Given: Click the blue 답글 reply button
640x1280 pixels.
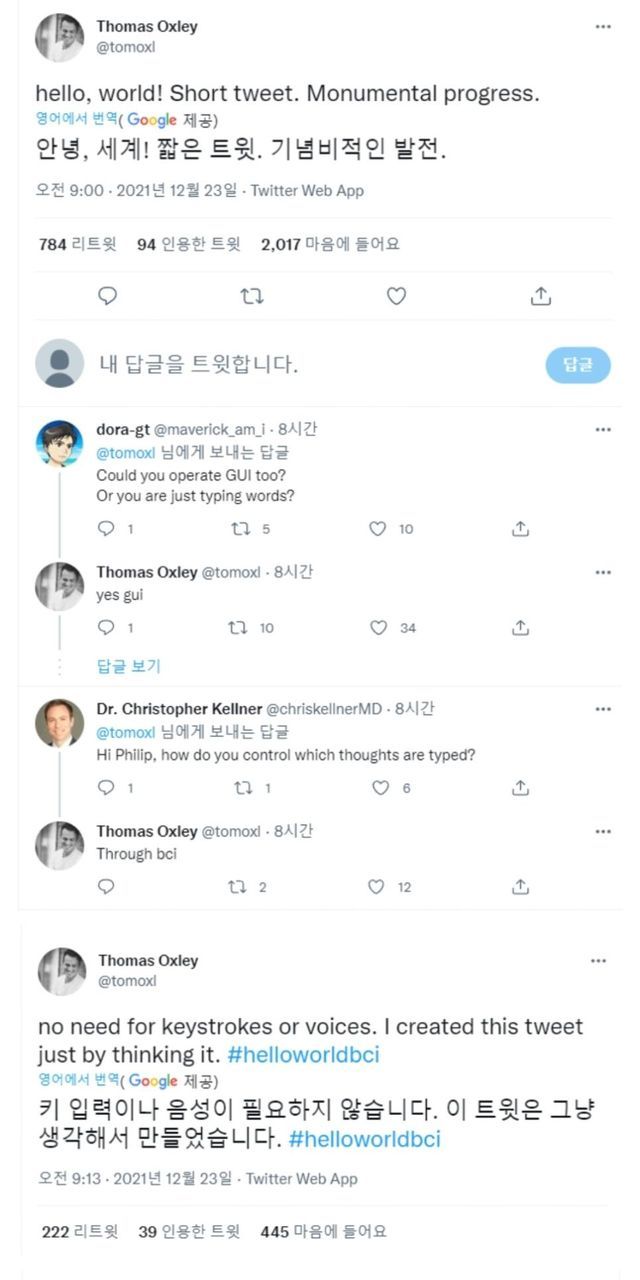Looking at the screenshot, I should point(577,365).
